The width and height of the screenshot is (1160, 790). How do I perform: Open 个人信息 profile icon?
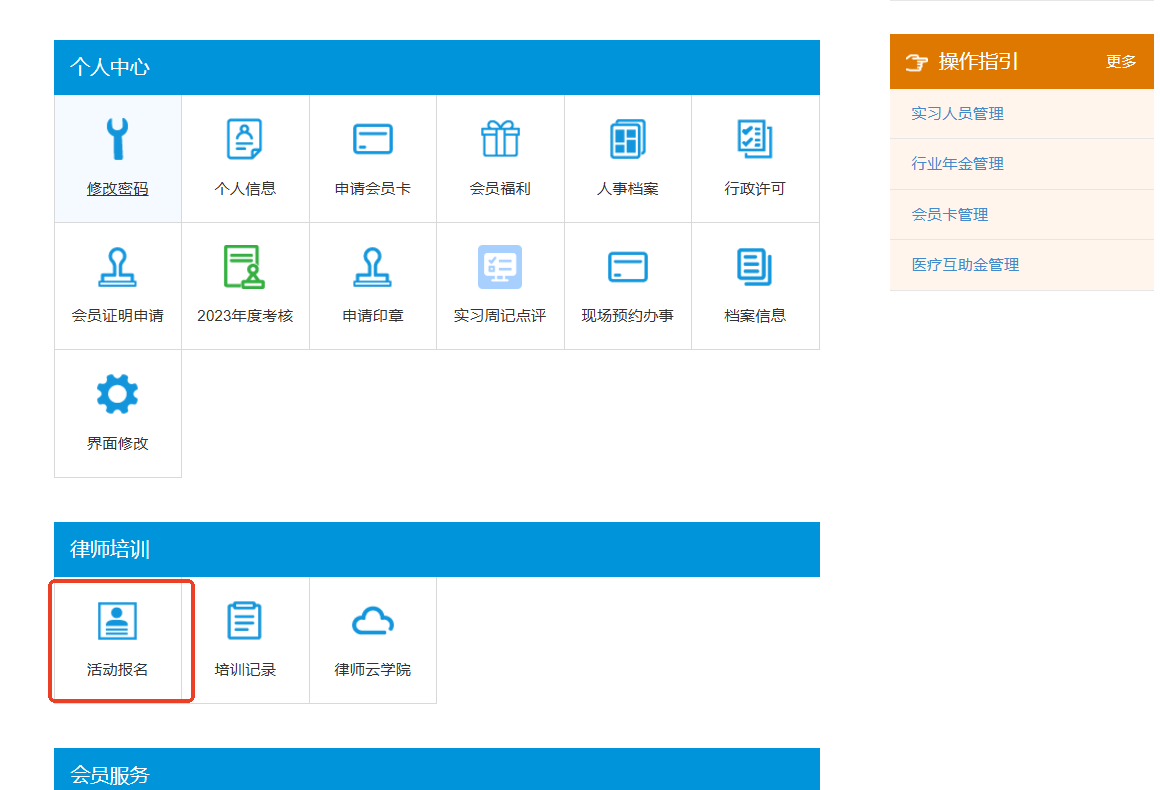[x=245, y=139]
